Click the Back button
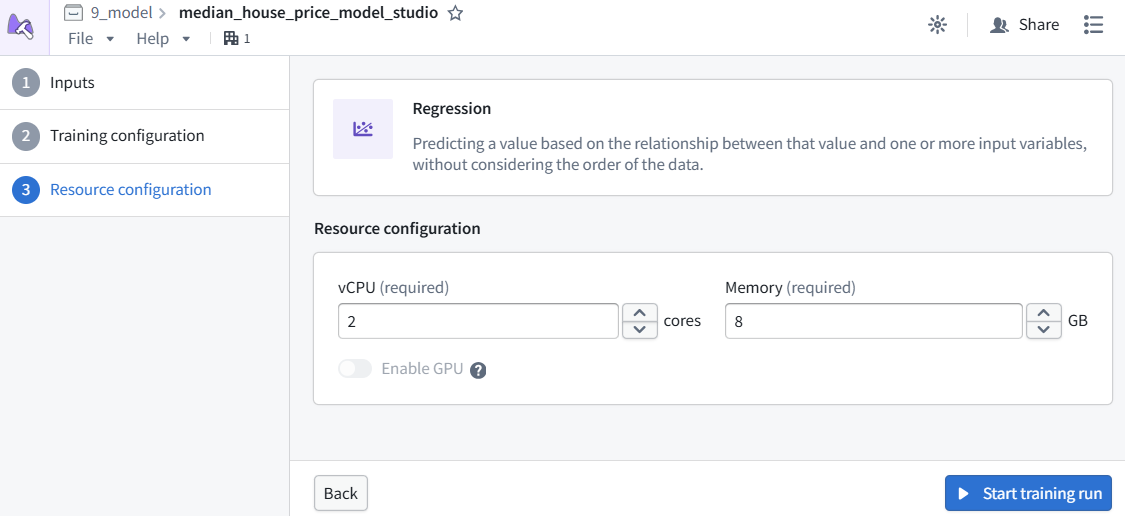This screenshot has width=1125, height=516. [341, 493]
